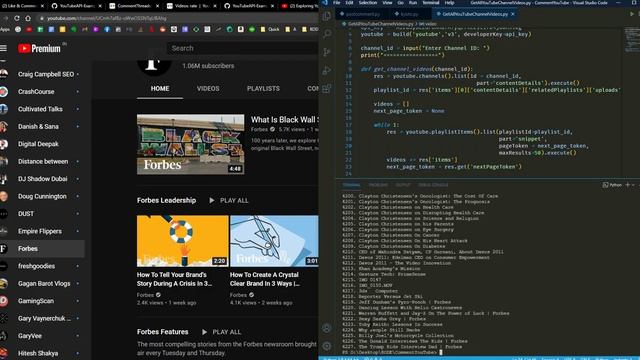Select the channel Home tab

(160, 89)
